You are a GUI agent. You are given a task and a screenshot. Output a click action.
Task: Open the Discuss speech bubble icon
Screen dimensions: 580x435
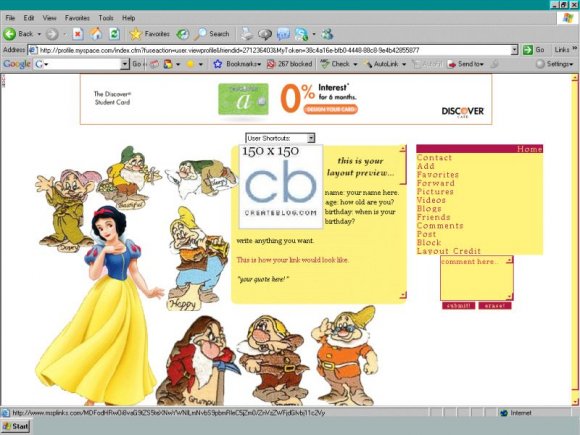(265, 34)
